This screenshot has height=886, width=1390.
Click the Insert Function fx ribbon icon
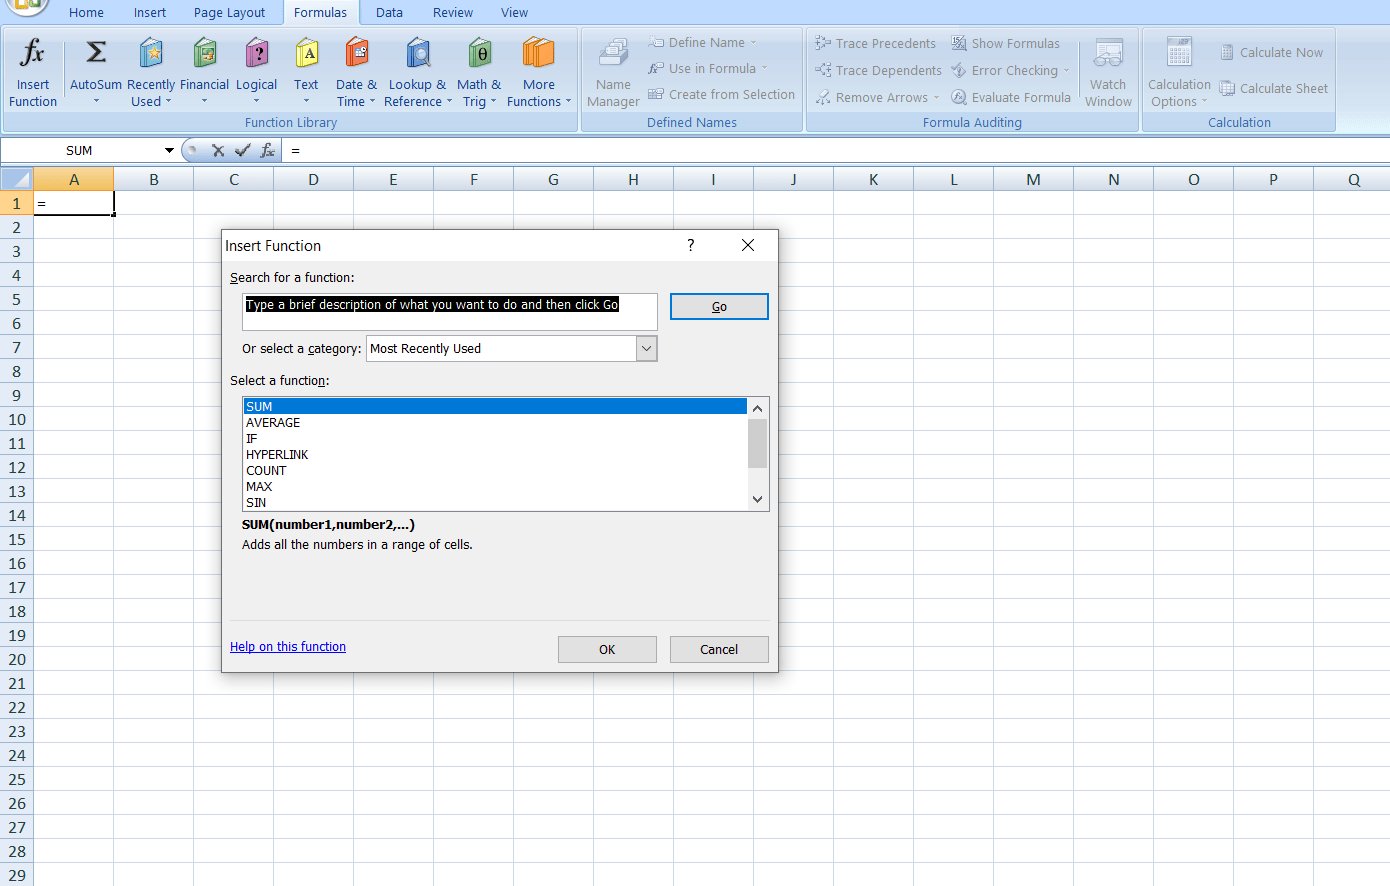(x=32, y=53)
